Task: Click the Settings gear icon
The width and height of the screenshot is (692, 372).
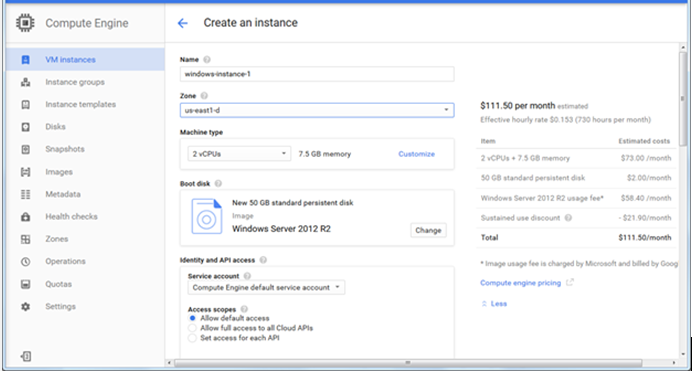Action: coord(26,306)
